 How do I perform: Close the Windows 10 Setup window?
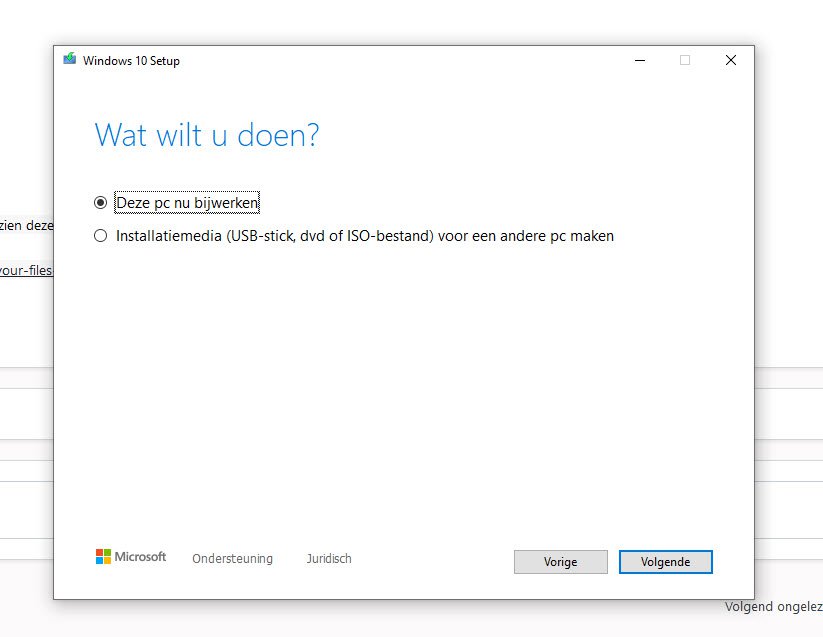pyautogui.click(x=731, y=60)
